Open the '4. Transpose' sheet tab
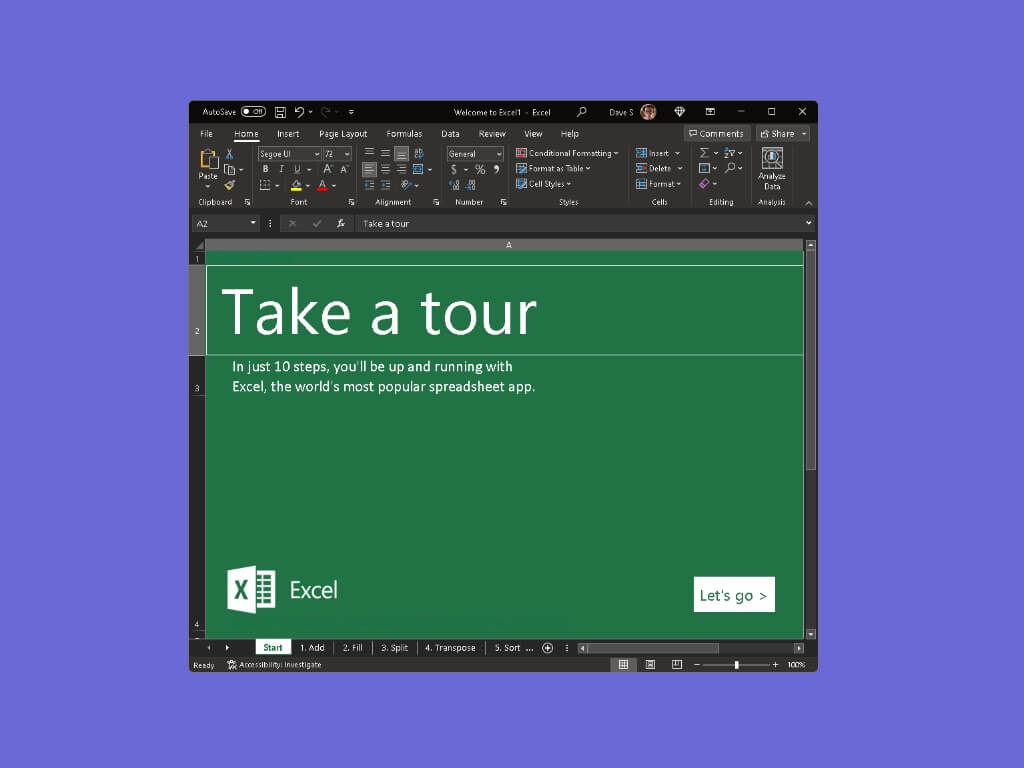 click(x=450, y=648)
